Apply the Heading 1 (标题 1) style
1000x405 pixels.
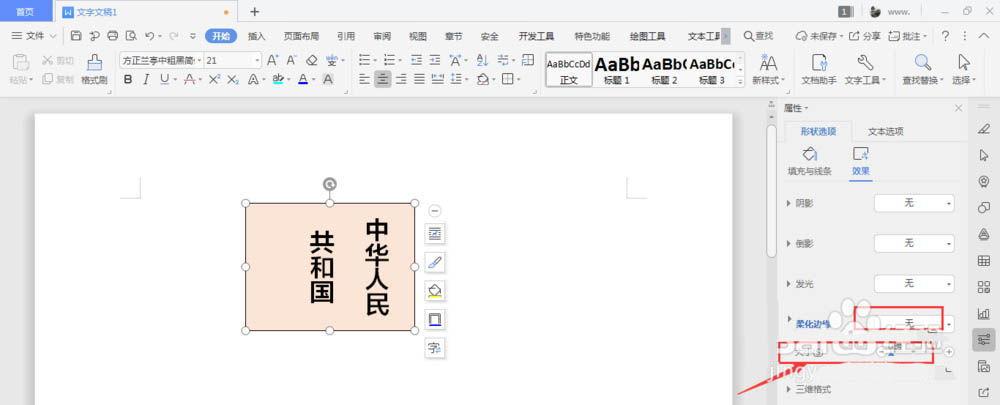pyautogui.click(x=615, y=70)
